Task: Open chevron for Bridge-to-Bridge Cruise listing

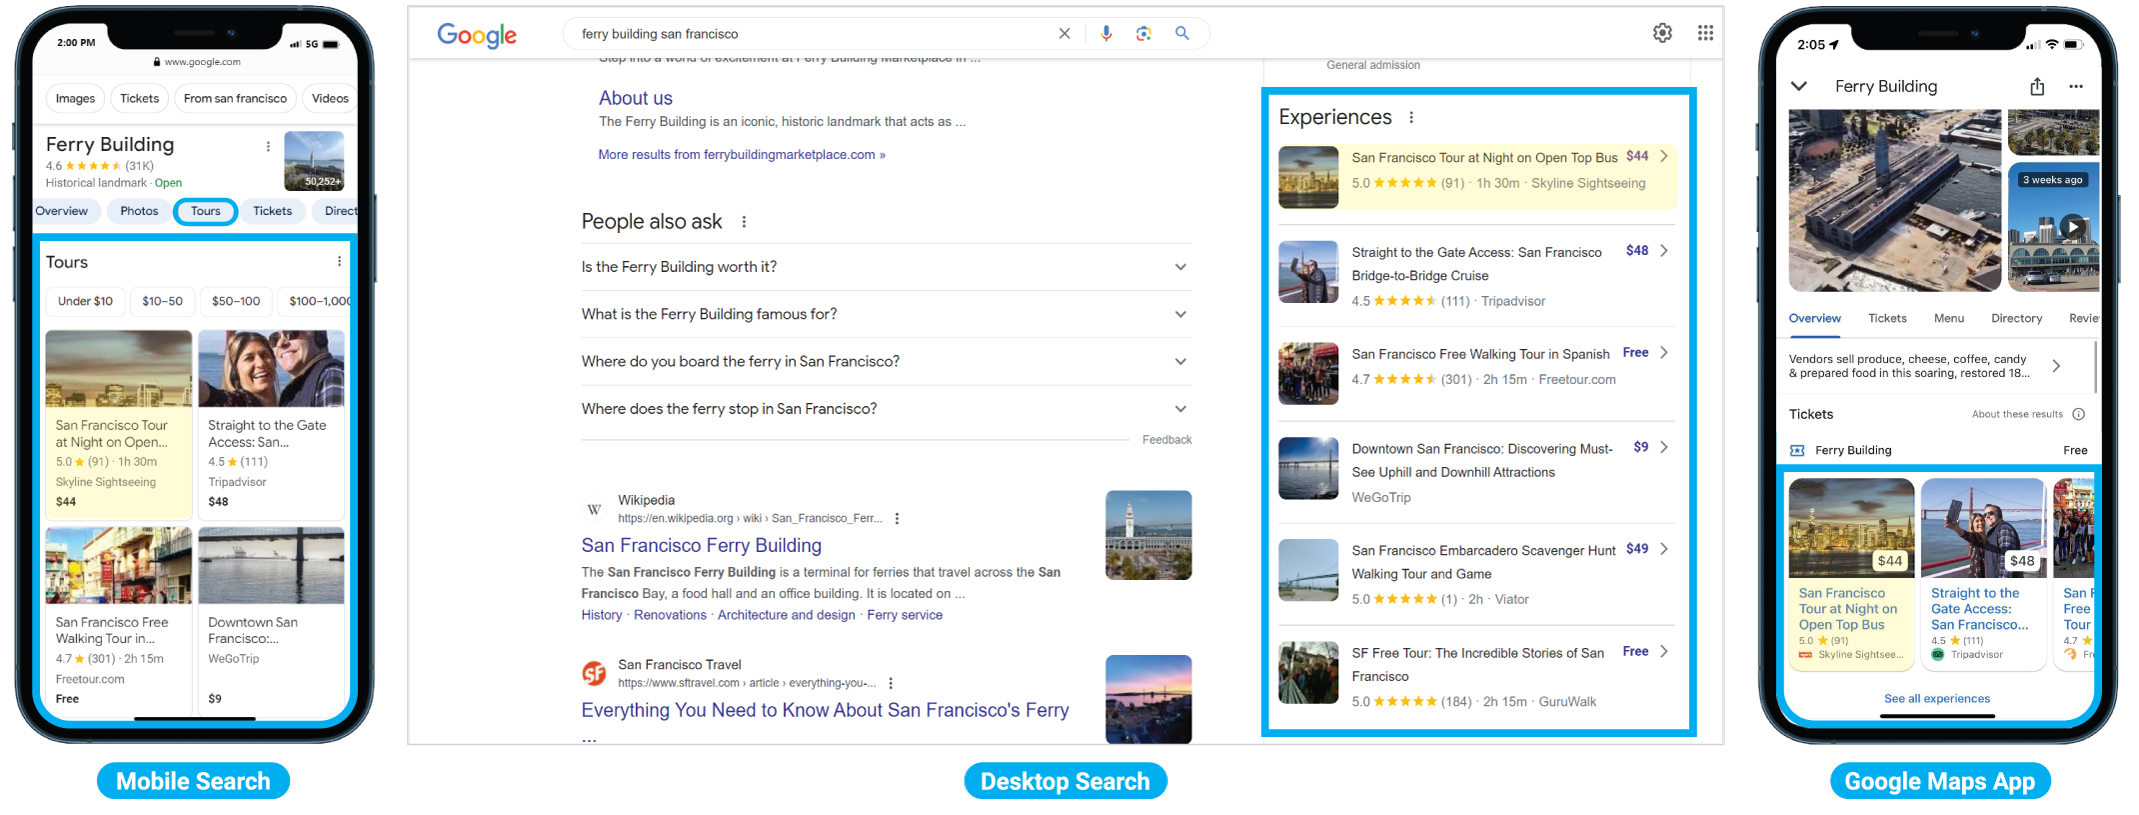Action: pyautogui.click(x=1664, y=251)
